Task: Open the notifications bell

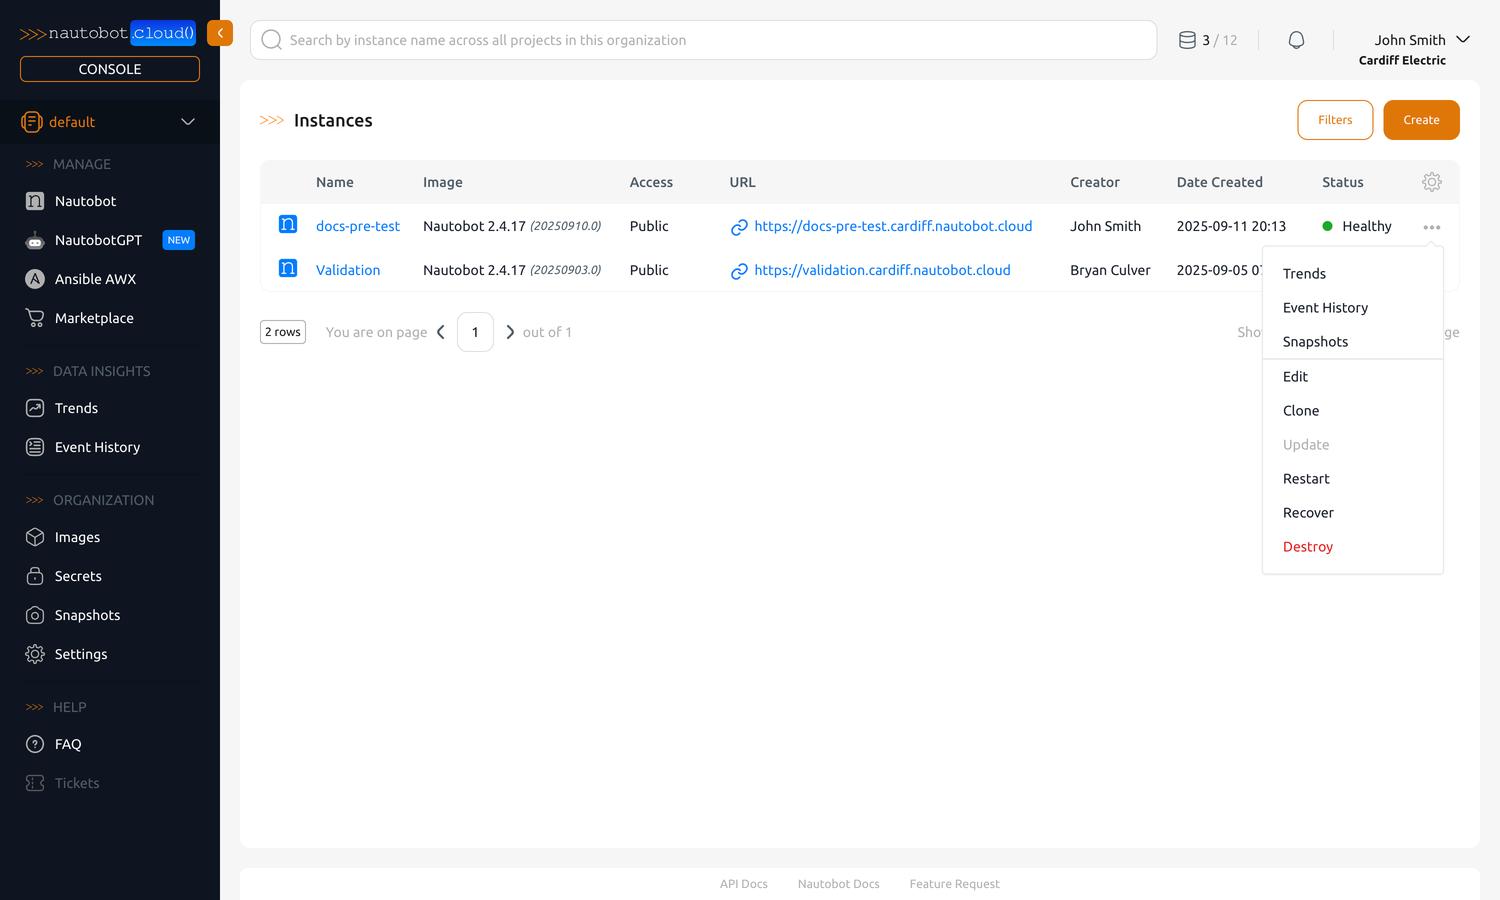Action: click(1296, 39)
